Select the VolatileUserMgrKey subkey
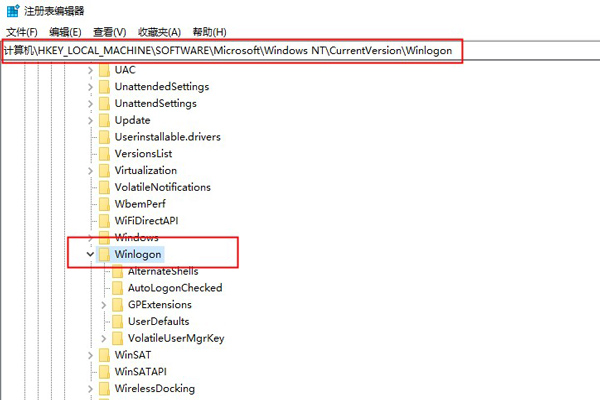This screenshot has width=600, height=400. pyautogui.click(x=176, y=338)
